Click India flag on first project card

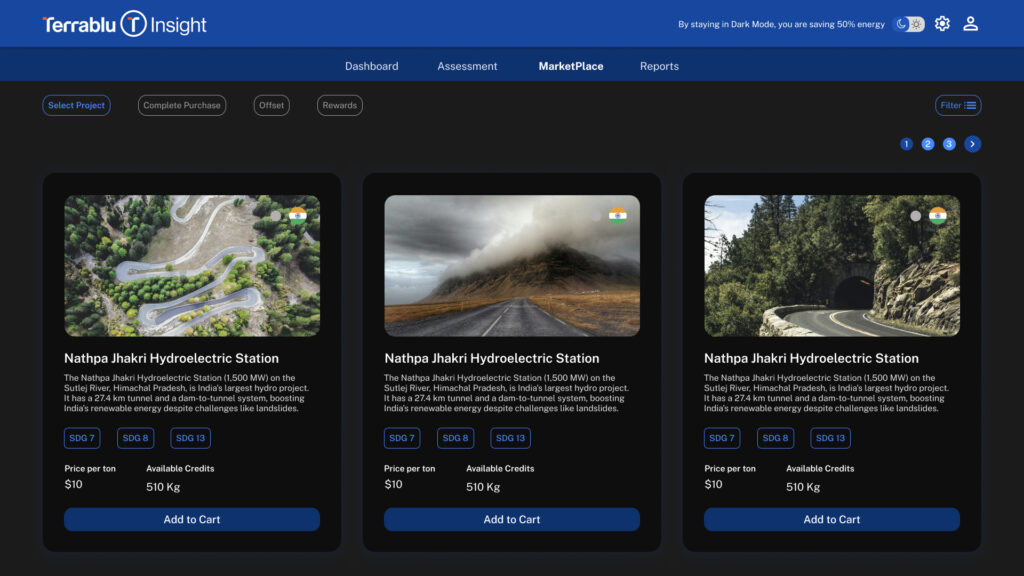(x=297, y=215)
